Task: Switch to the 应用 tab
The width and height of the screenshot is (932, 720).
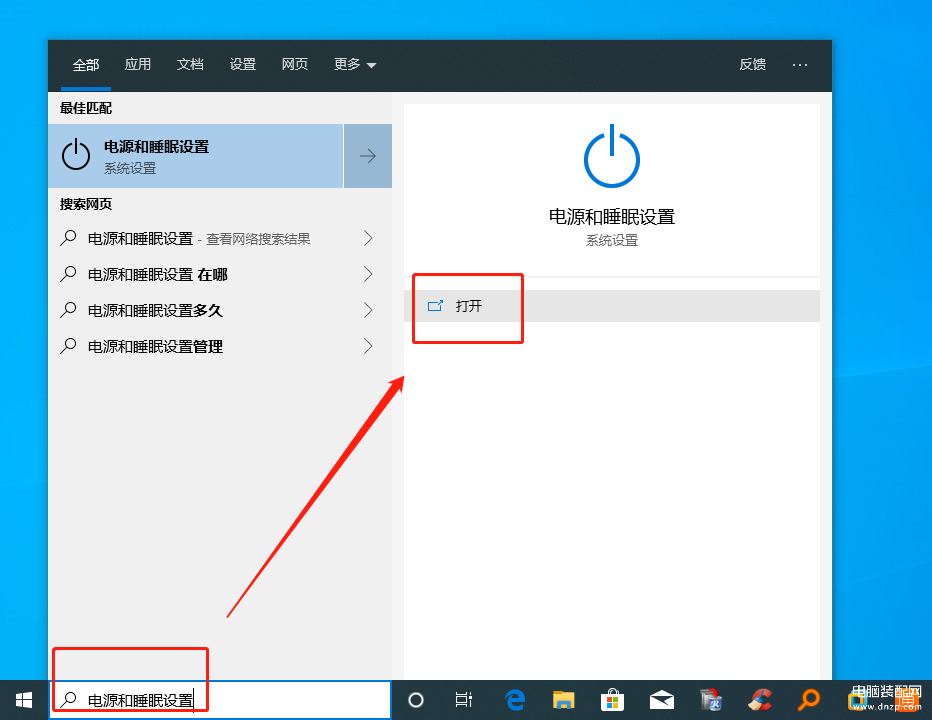Action: pyautogui.click(x=138, y=64)
